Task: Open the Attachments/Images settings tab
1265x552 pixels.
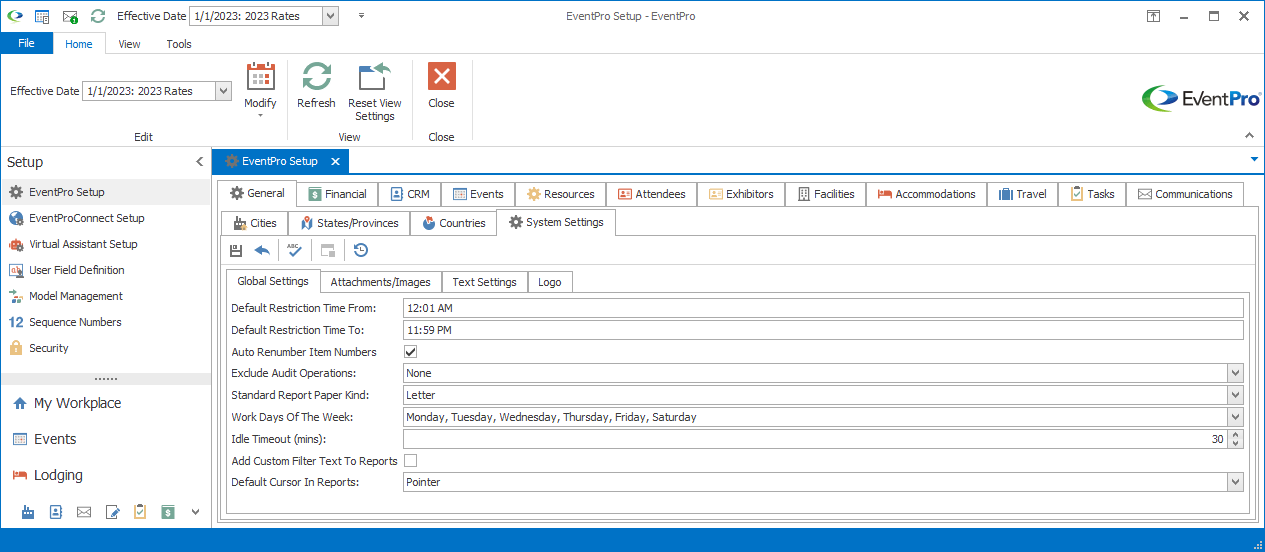Action: pyautogui.click(x=381, y=282)
